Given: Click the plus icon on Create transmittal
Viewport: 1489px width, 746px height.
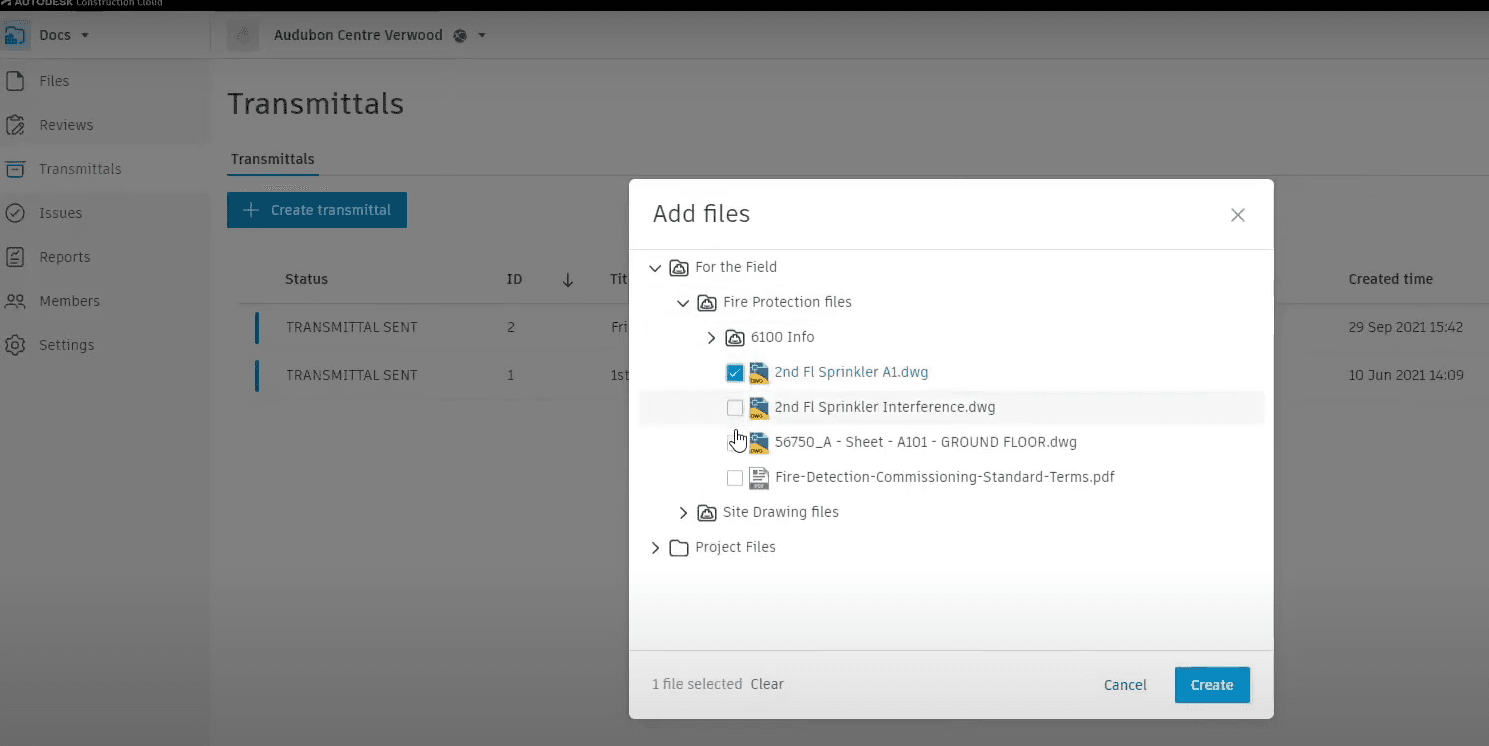Looking at the screenshot, I should [251, 210].
